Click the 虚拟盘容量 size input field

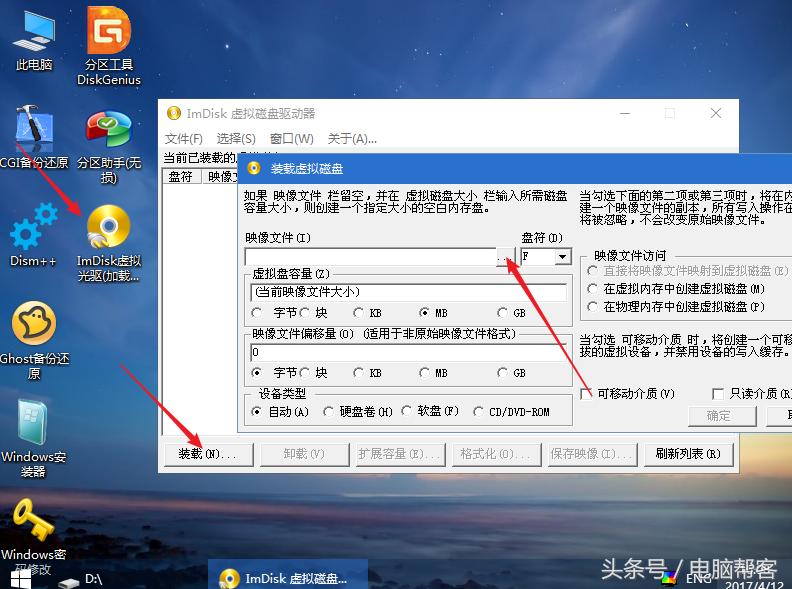408,292
